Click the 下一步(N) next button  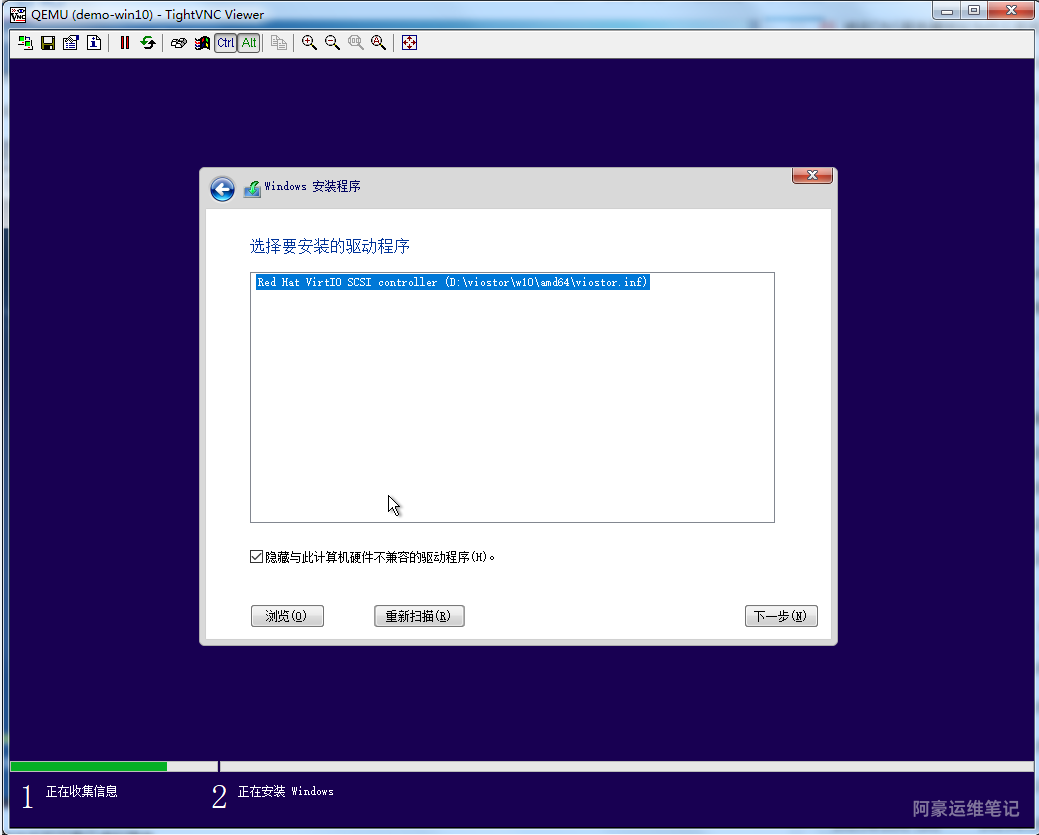point(781,616)
